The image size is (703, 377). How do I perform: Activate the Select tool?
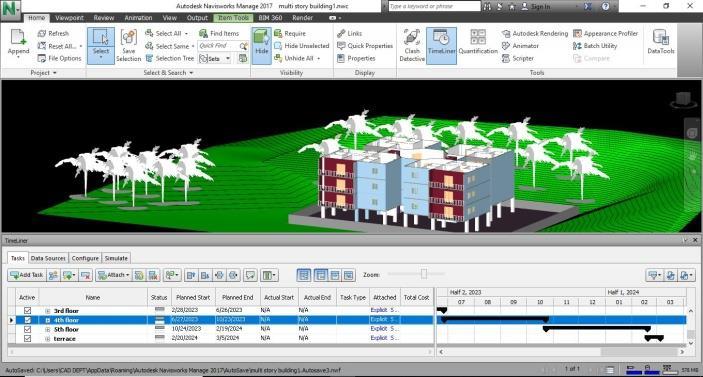[x=100, y=46]
